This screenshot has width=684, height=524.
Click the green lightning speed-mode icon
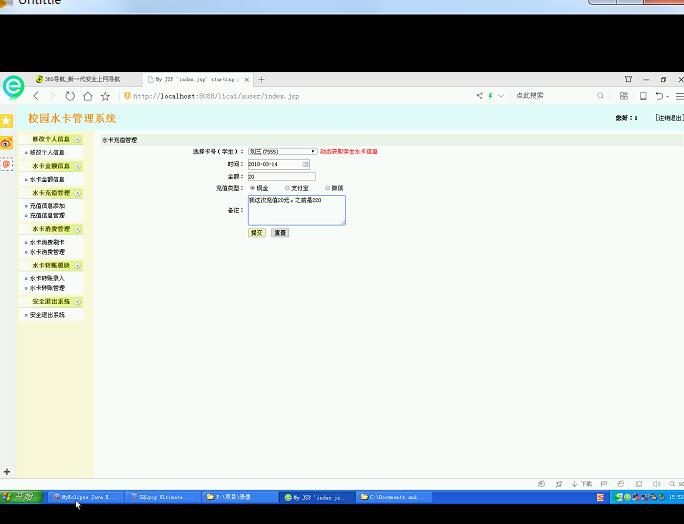coord(490,96)
